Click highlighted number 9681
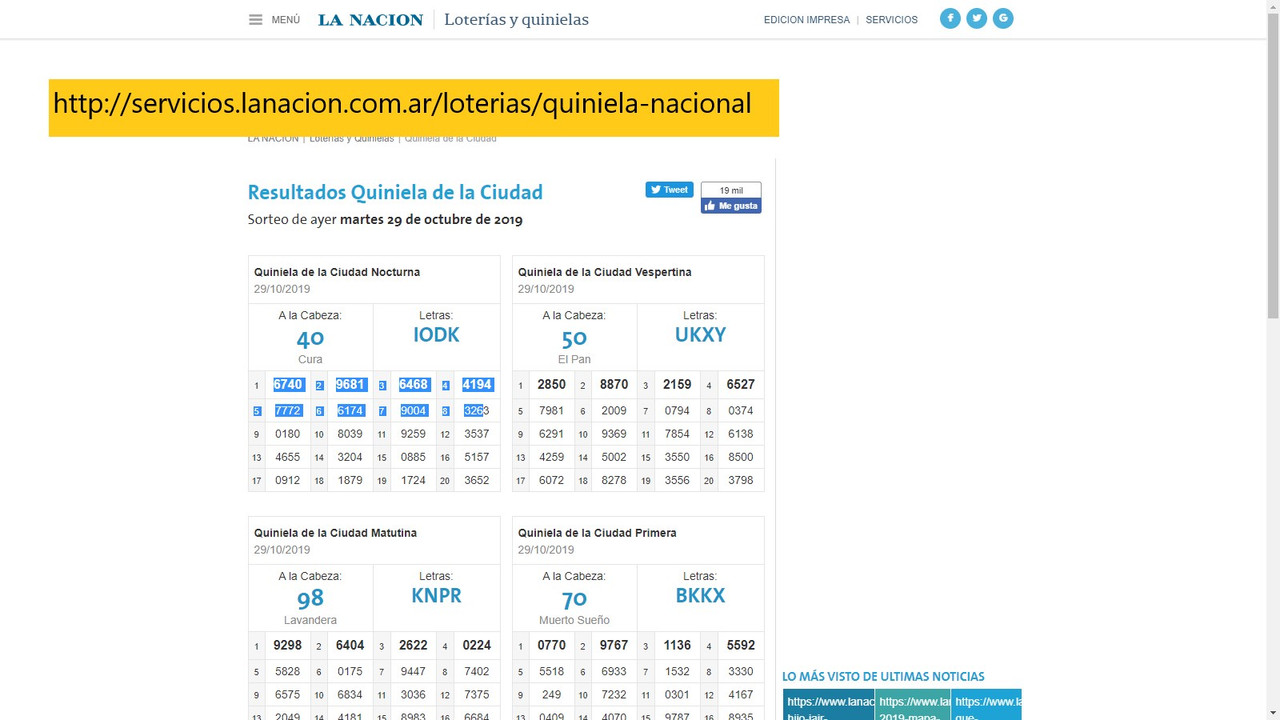The image size is (1280, 720). click(x=351, y=384)
